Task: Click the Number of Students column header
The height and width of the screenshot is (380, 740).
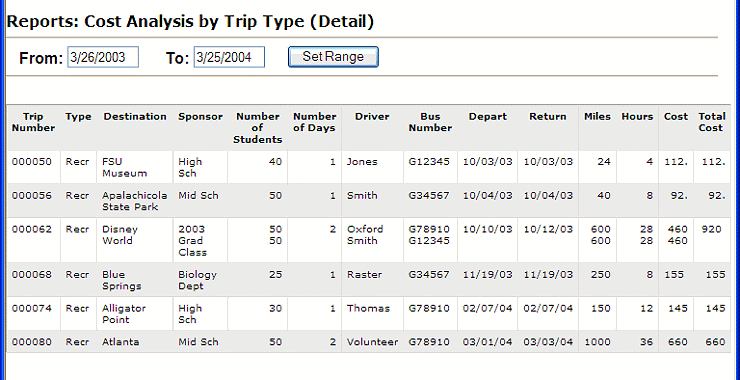Action: pos(258,127)
